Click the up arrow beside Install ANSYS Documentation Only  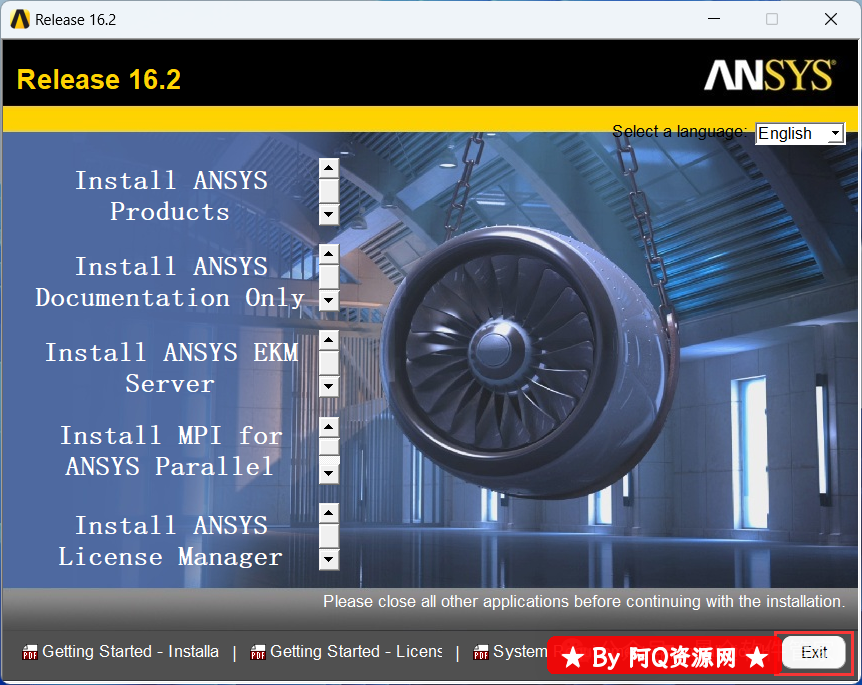point(329,253)
